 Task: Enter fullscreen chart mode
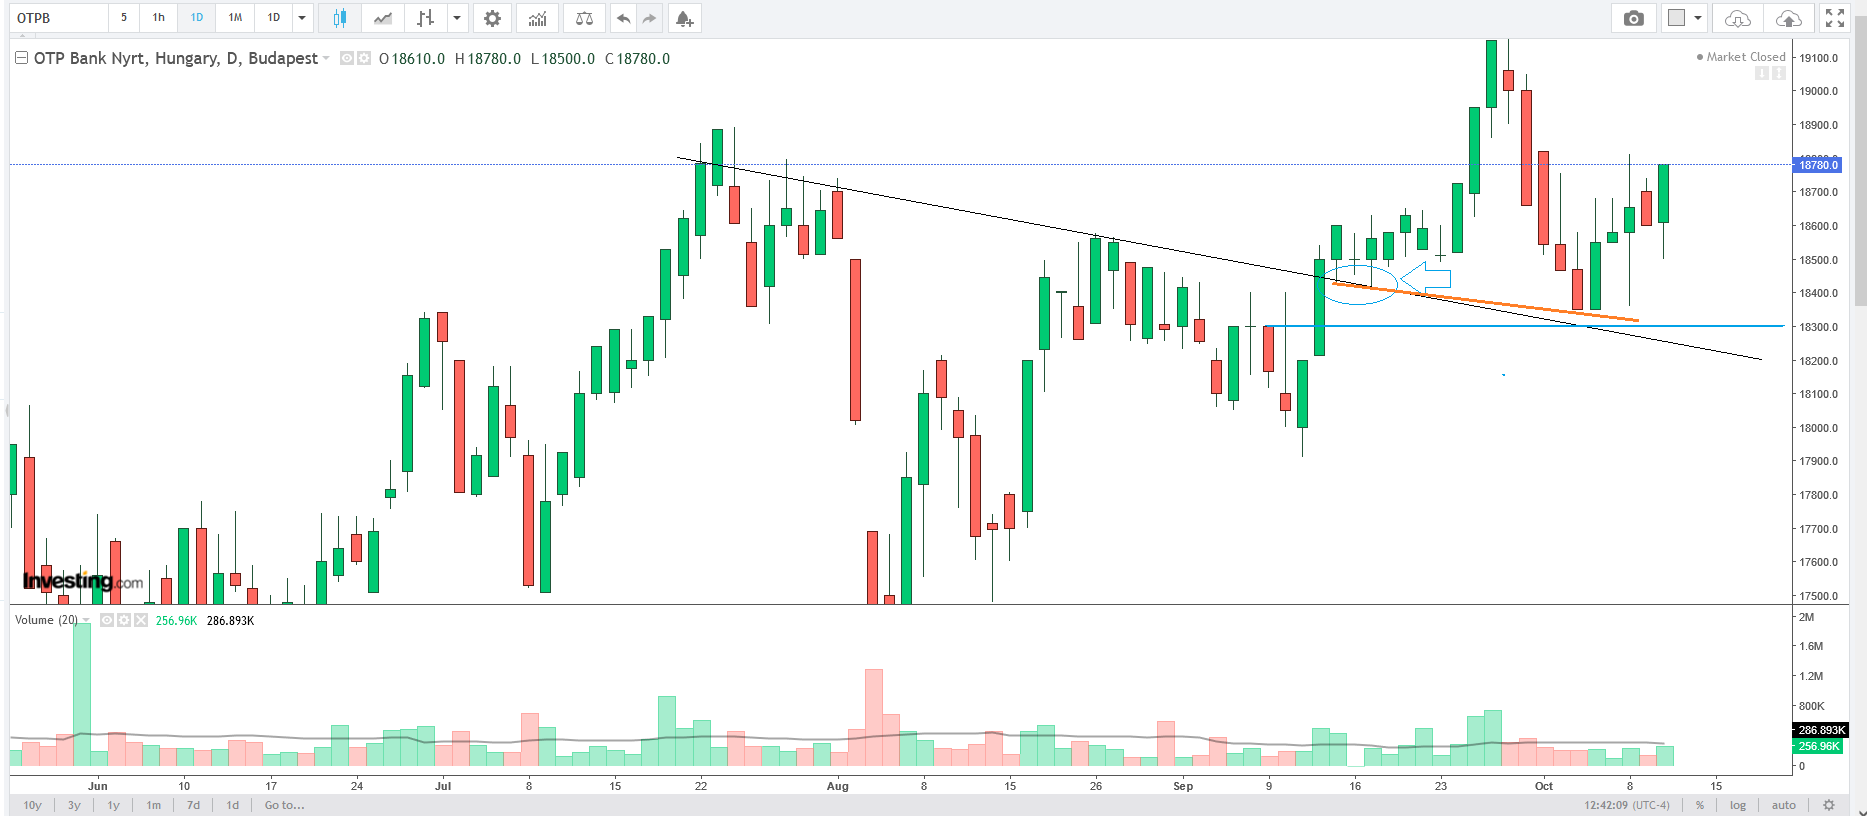(x=1835, y=18)
